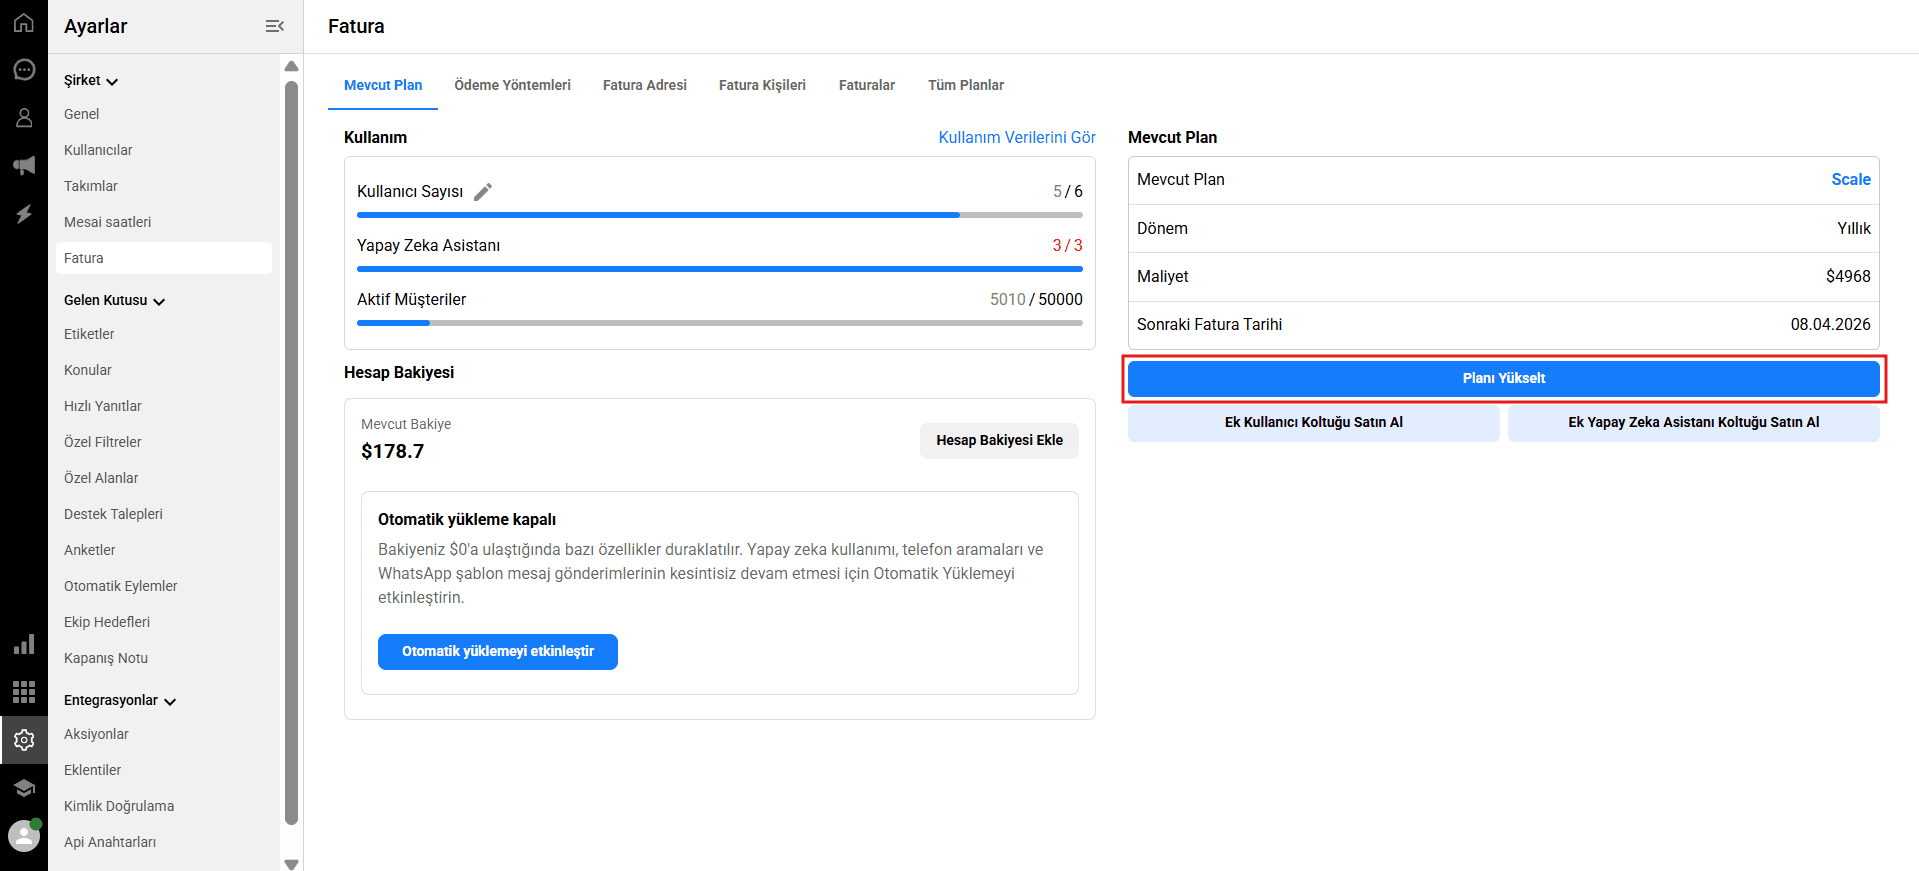Click Yapay Zeka Asistanı progress bar
This screenshot has width=1919, height=871.
click(x=720, y=269)
